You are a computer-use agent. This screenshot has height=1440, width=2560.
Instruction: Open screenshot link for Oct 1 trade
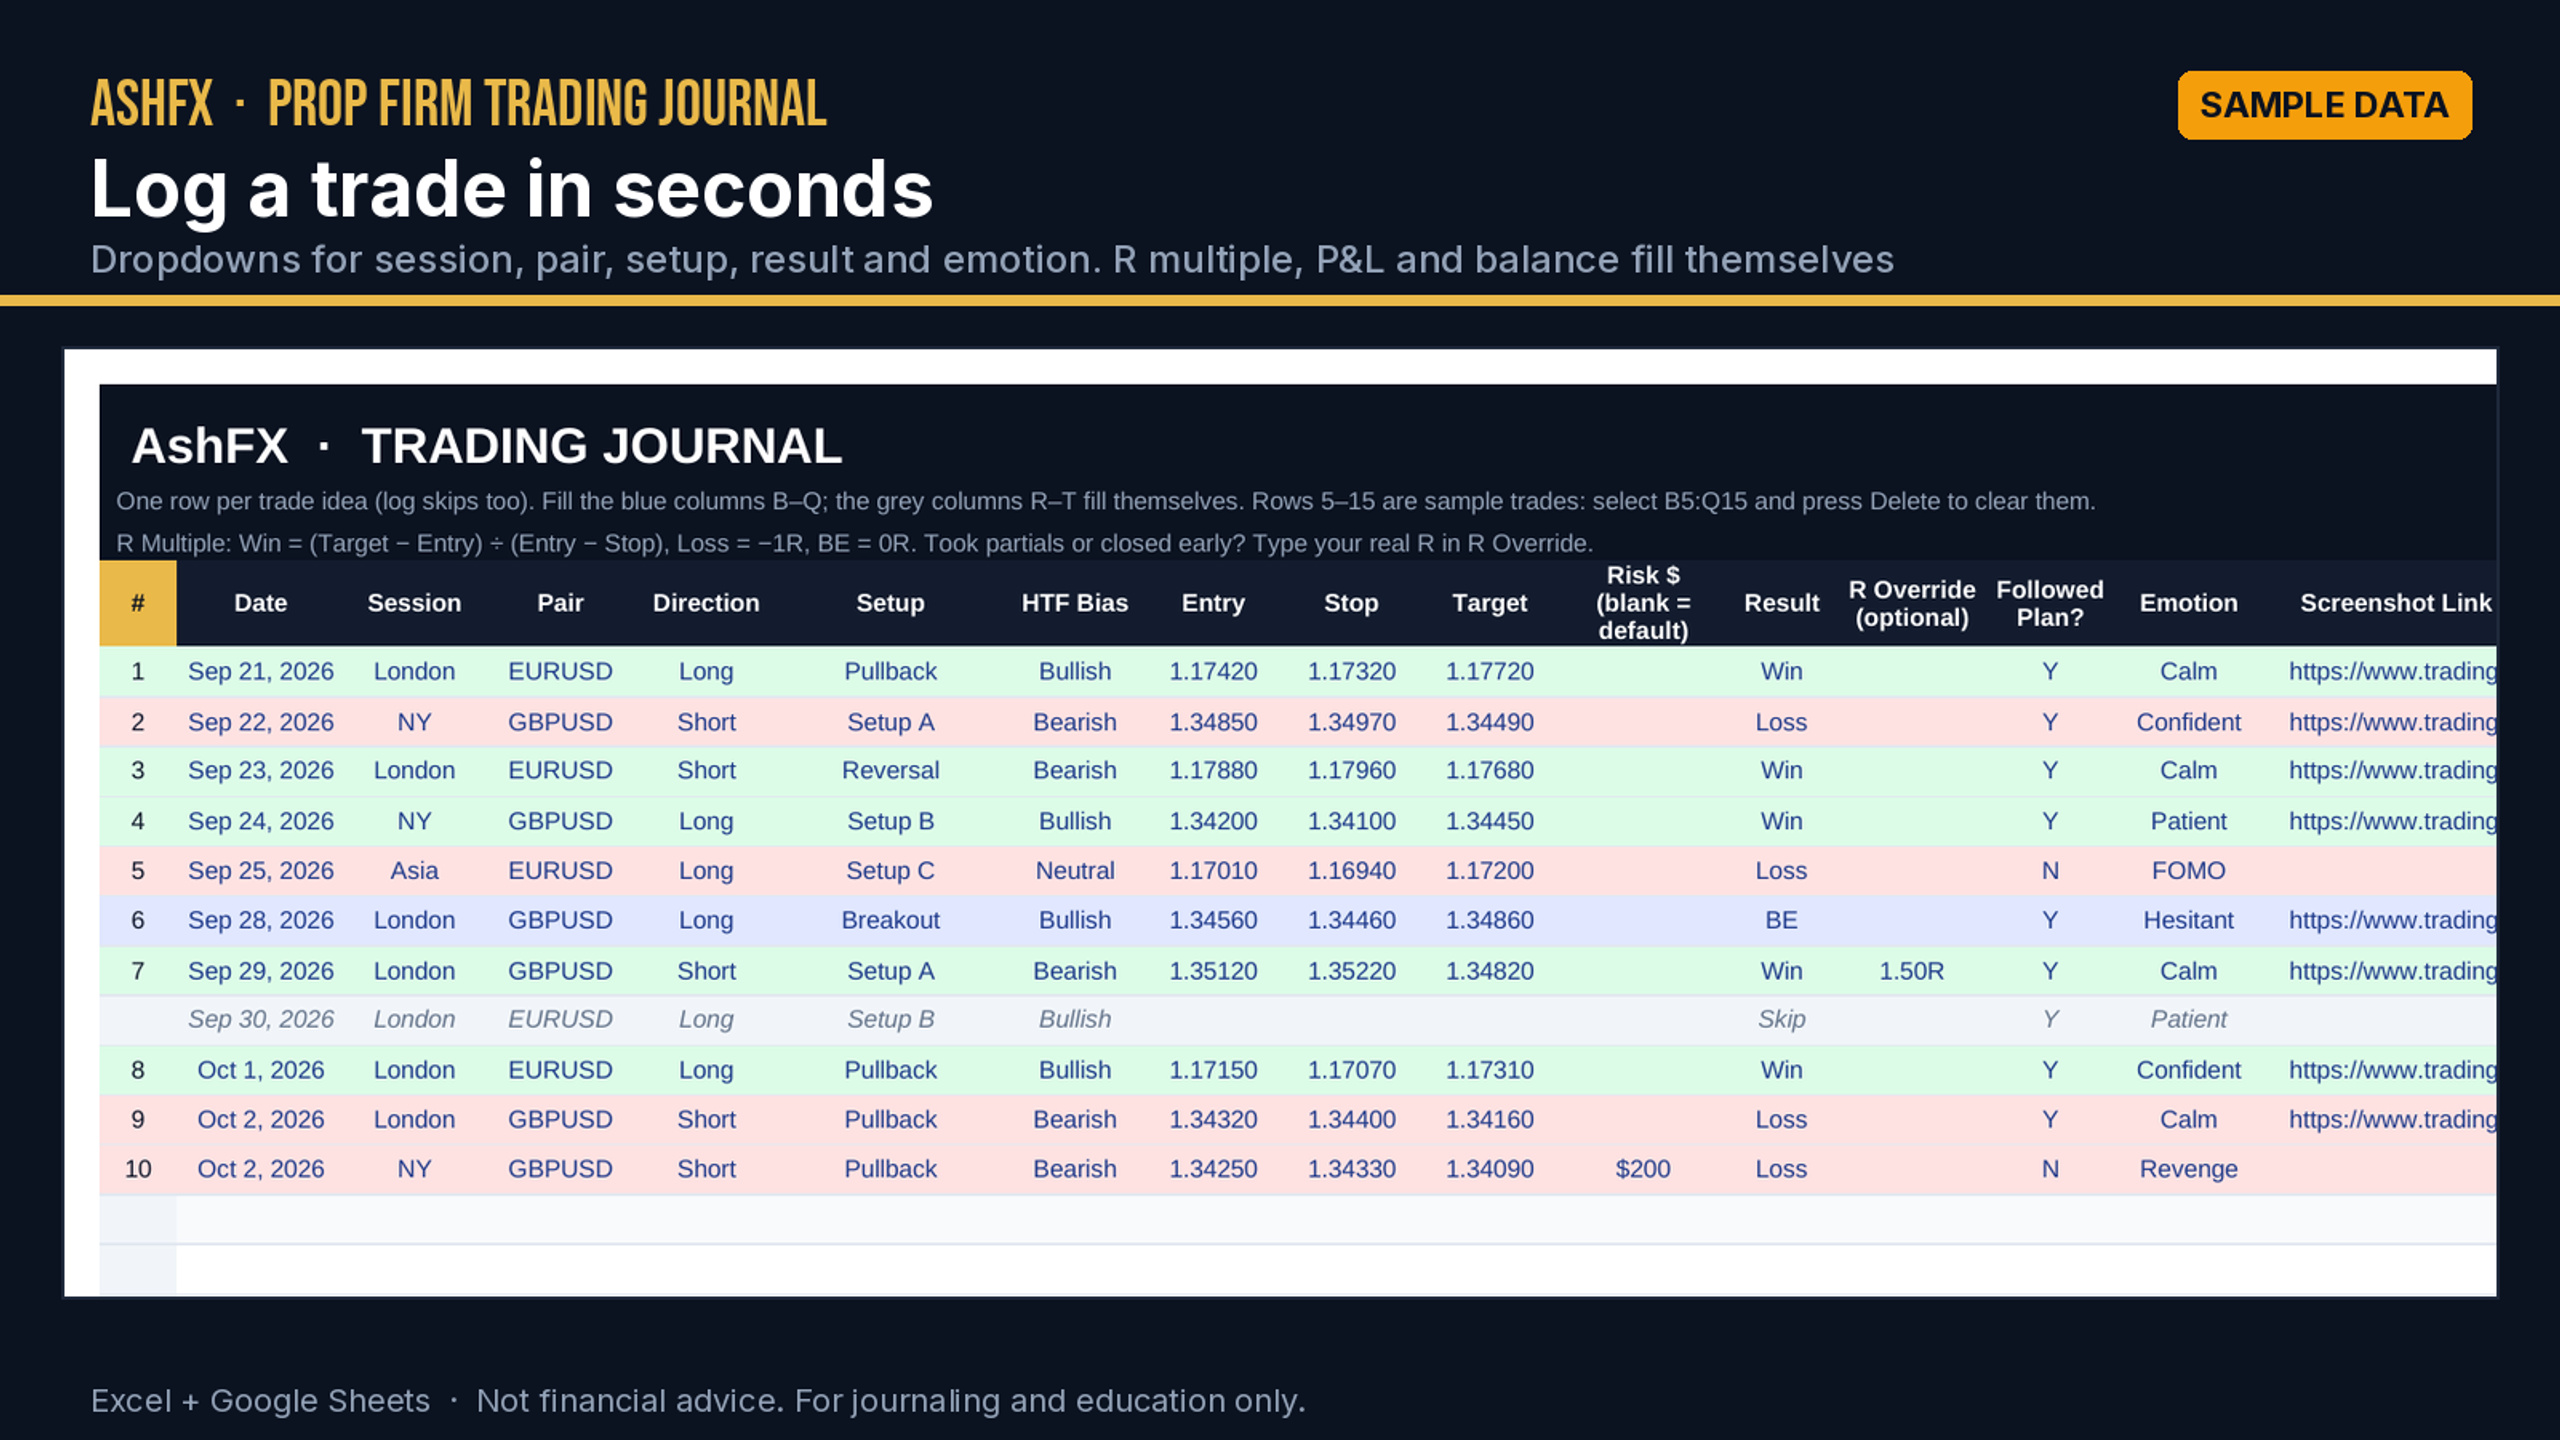click(x=2392, y=1070)
